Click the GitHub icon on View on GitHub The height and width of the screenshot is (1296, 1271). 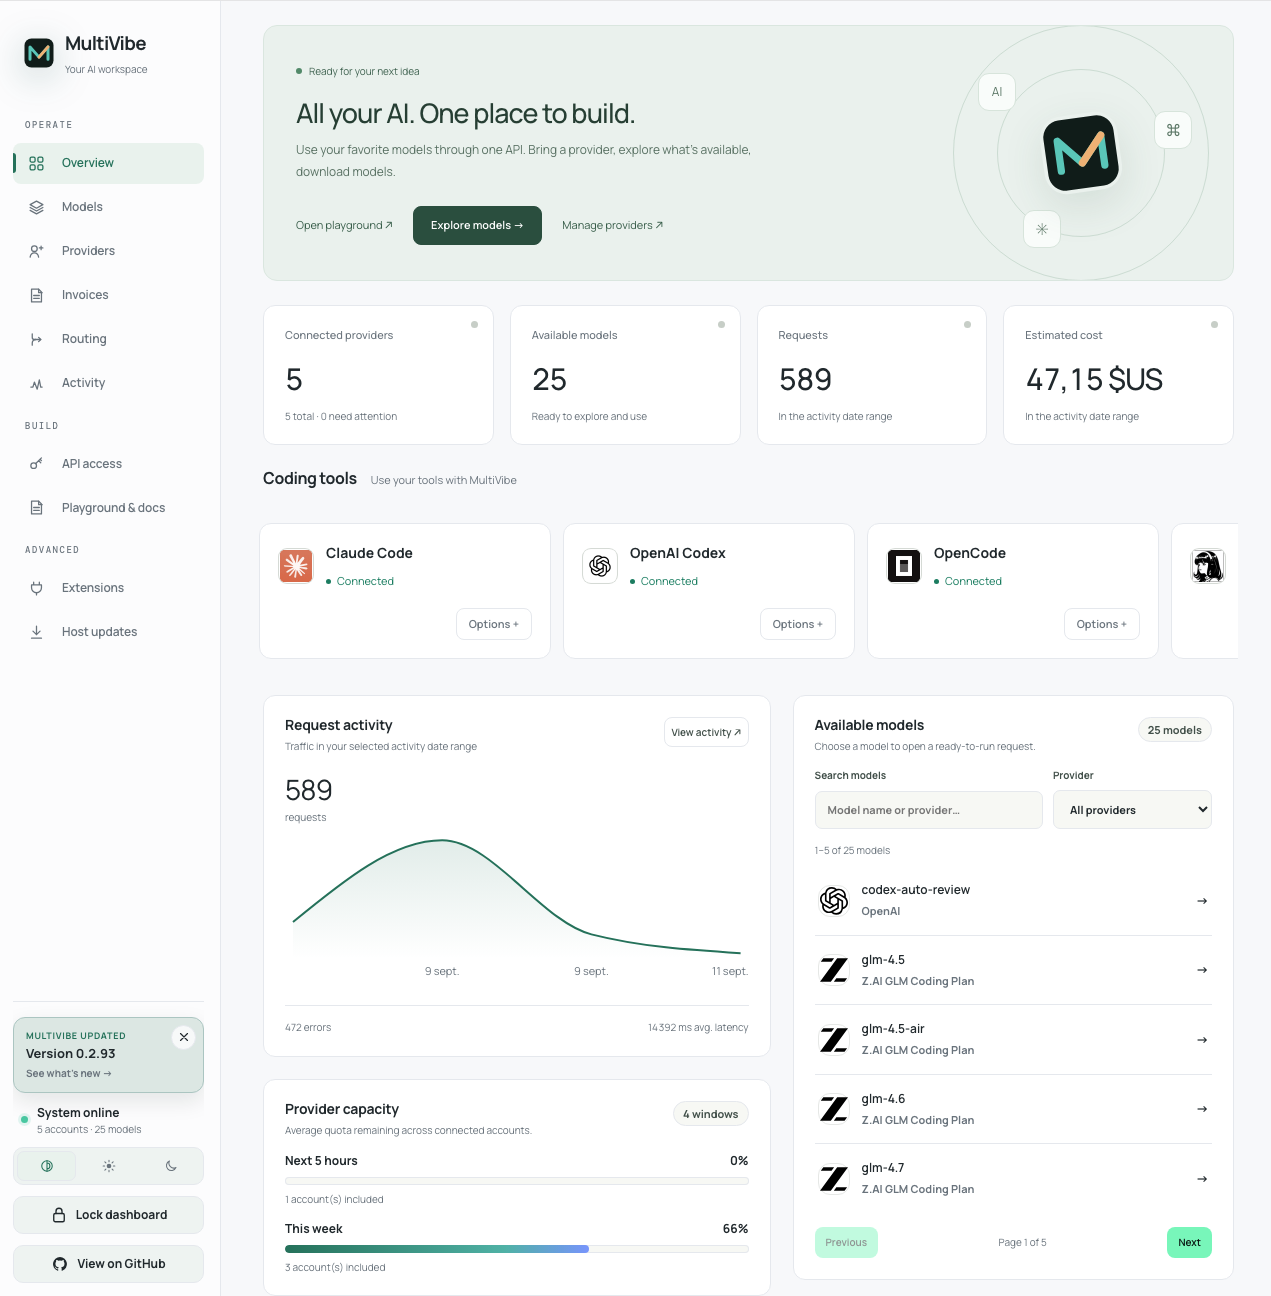tap(60, 1264)
